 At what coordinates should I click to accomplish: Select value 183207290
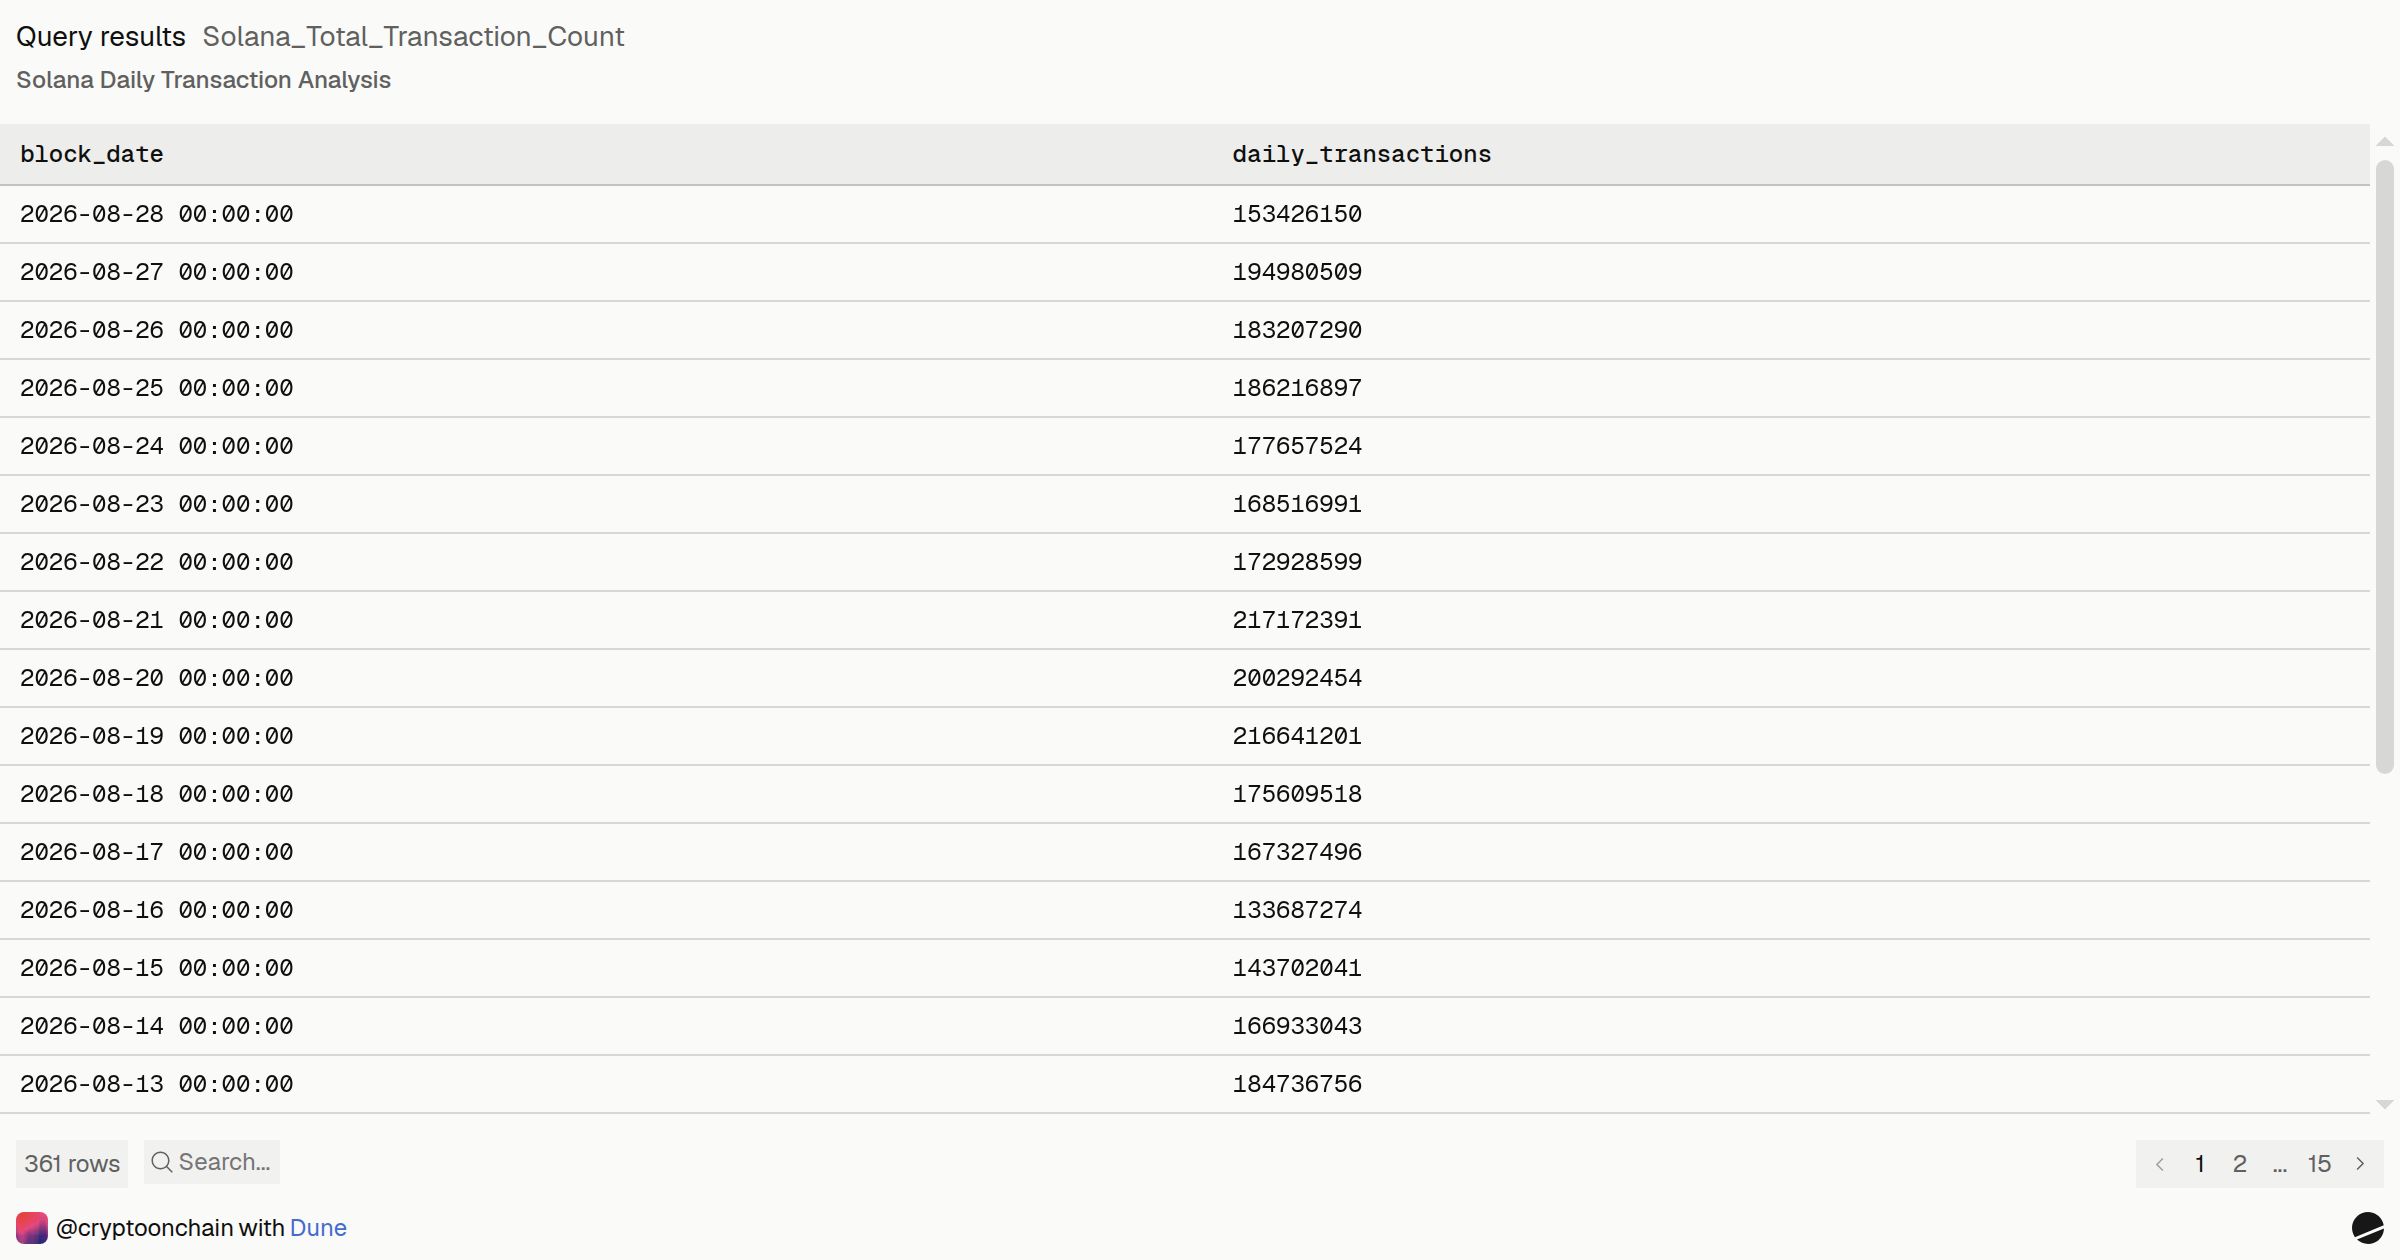coord(1297,330)
